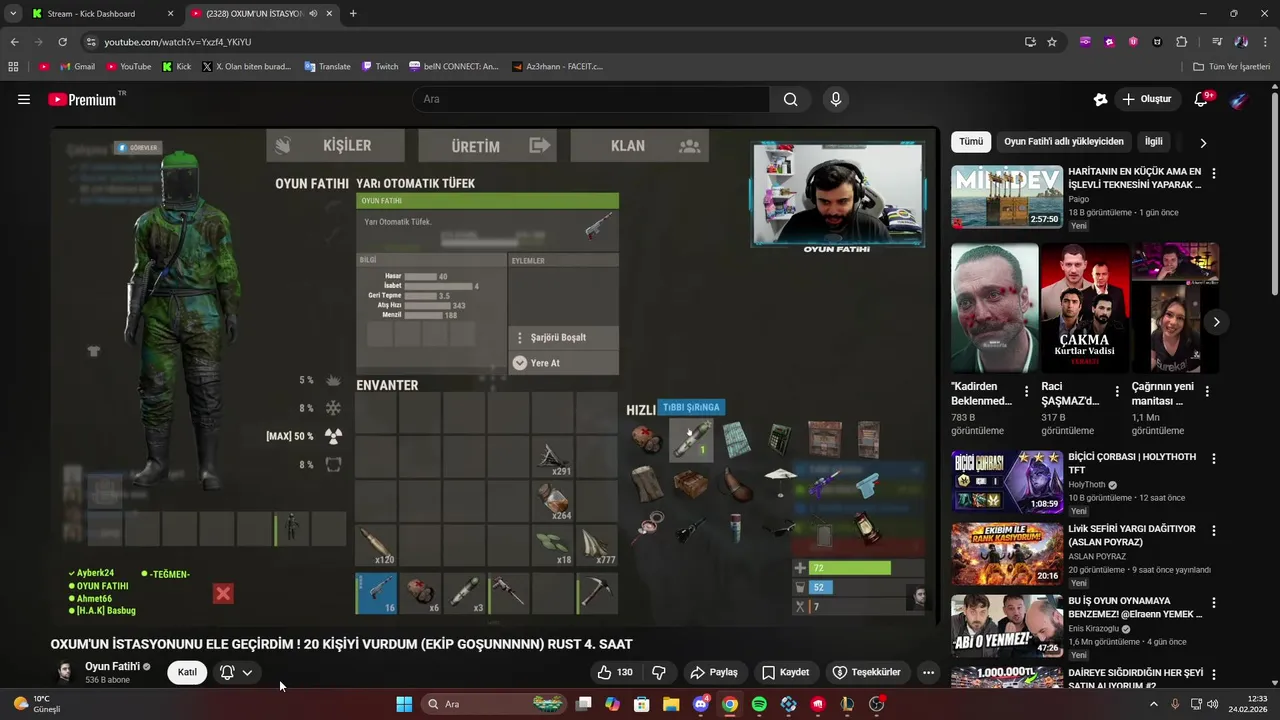Image resolution: width=1280 pixels, height=720 pixels.
Task: Filter by Oyun Fatihi adlı yükleyiciden
Action: [1064, 142]
